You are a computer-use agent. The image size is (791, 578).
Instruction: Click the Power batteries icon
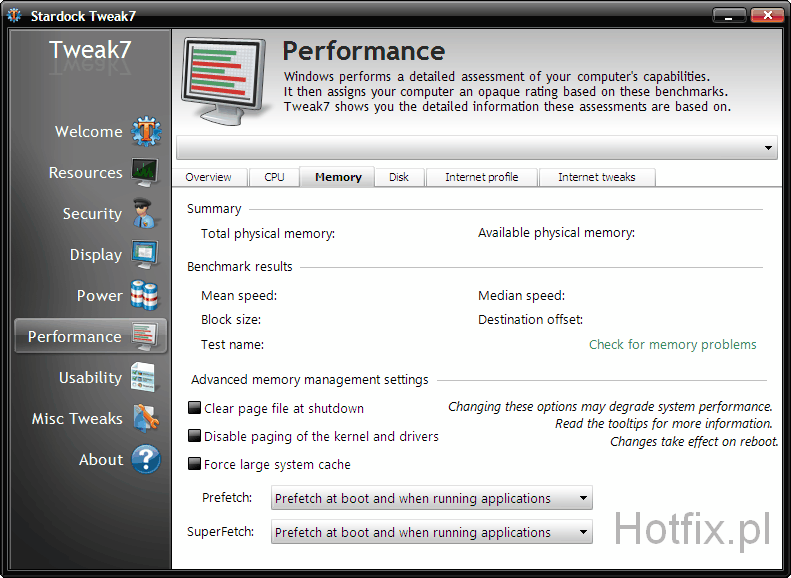coord(144,295)
